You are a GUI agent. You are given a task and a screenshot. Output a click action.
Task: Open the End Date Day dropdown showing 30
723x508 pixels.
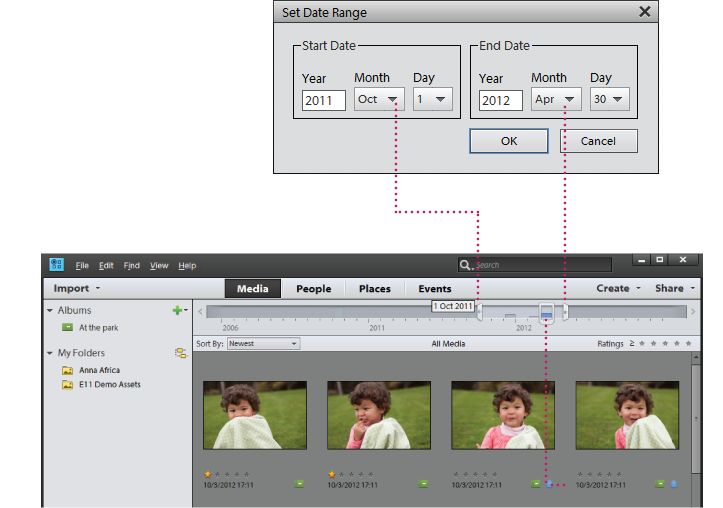pyautogui.click(x=610, y=99)
